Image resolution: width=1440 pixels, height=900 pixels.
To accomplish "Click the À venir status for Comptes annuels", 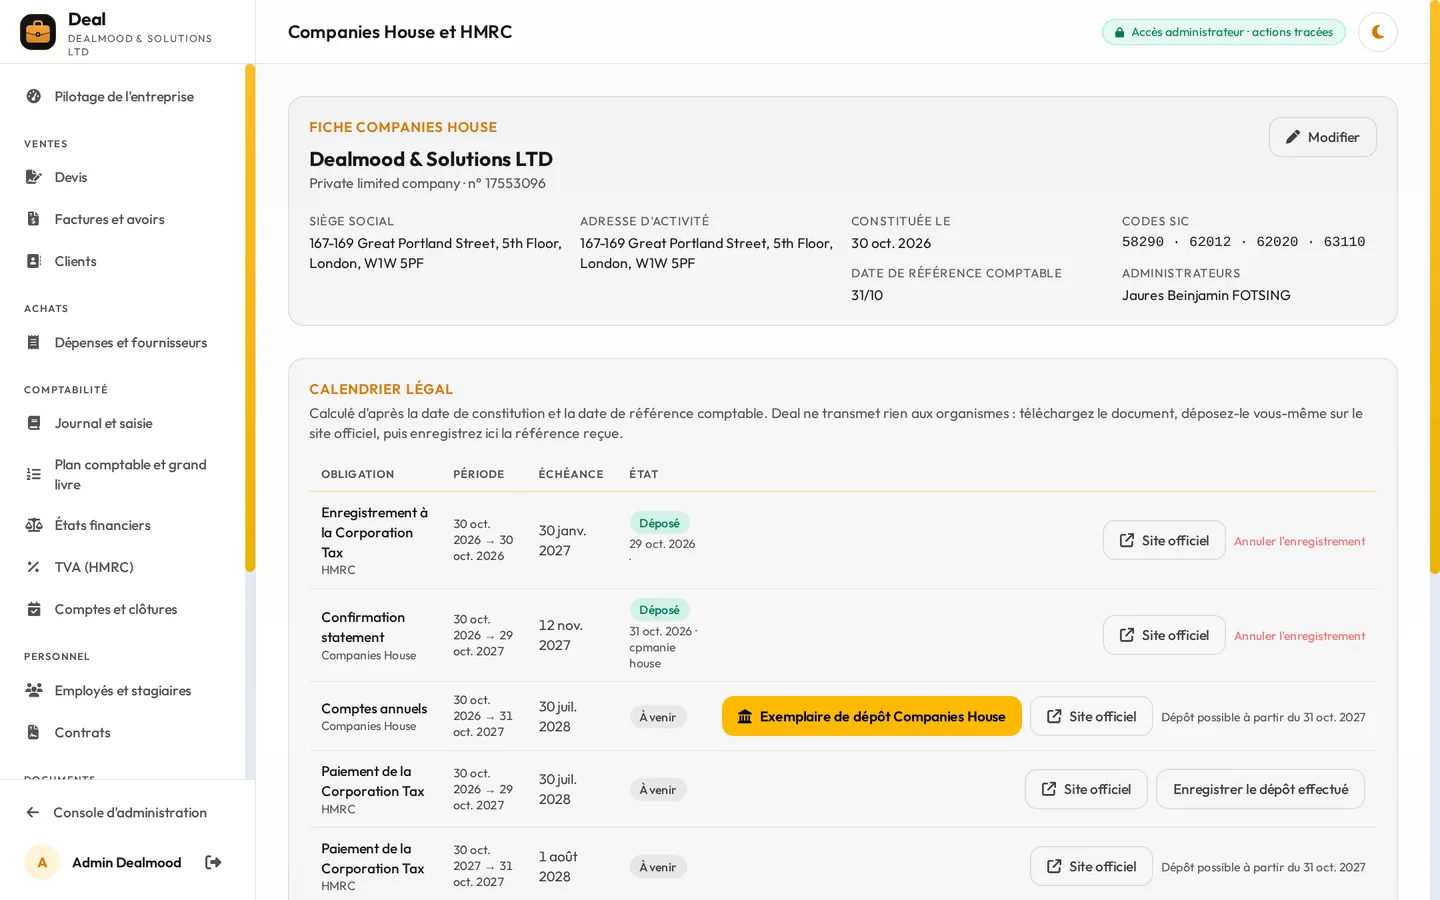I will (658, 717).
